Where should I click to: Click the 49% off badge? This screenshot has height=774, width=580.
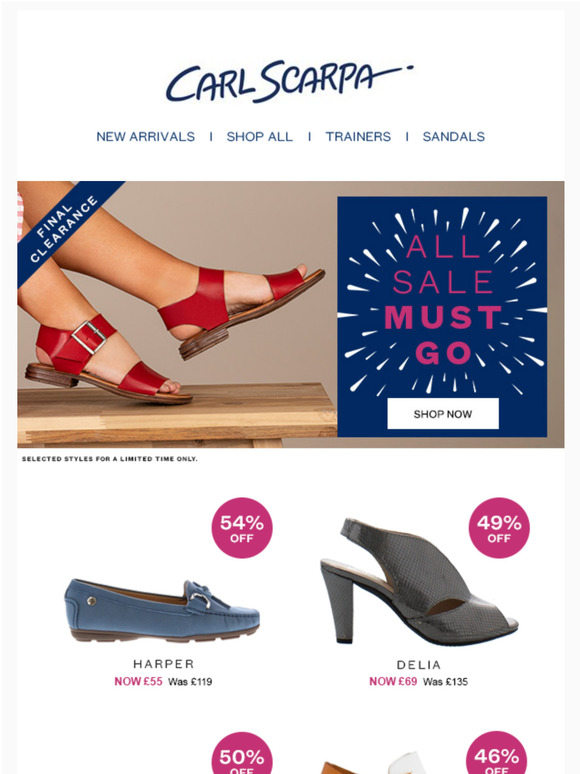[499, 528]
